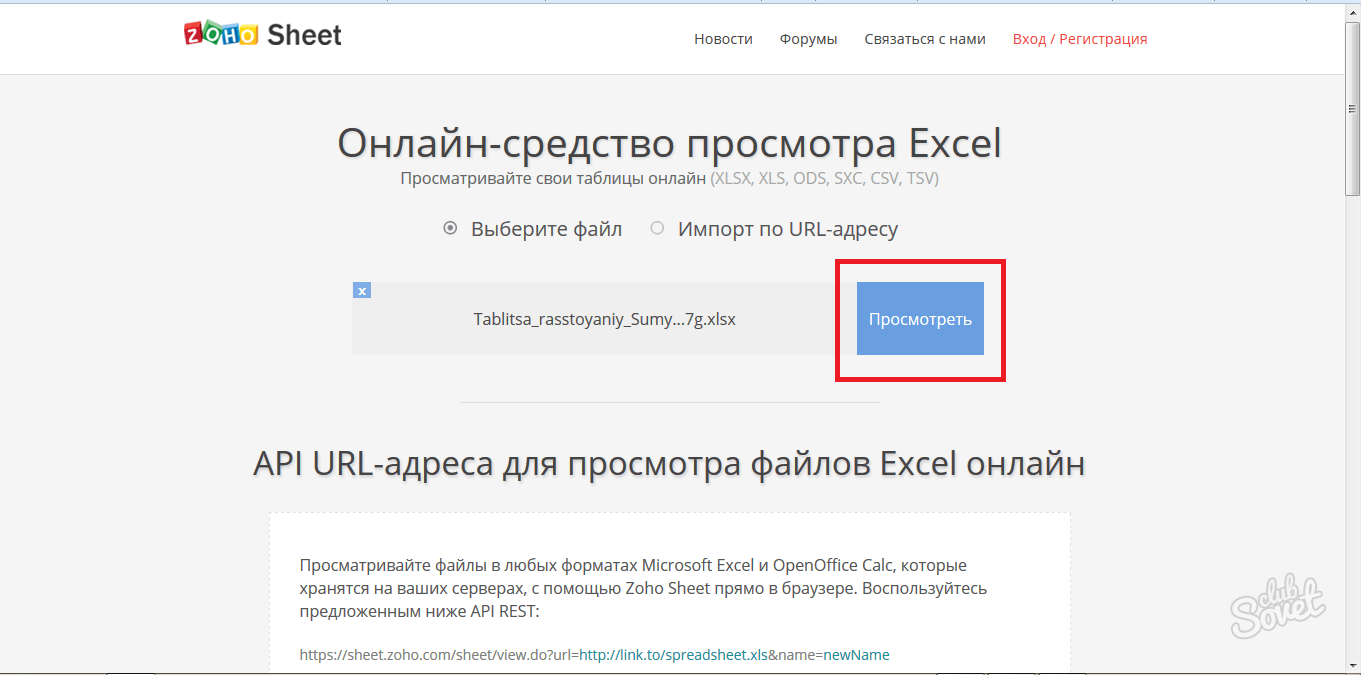Click the "Вход / Регистрация" link
The image size is (1361, 675).
pos(1080,39)
